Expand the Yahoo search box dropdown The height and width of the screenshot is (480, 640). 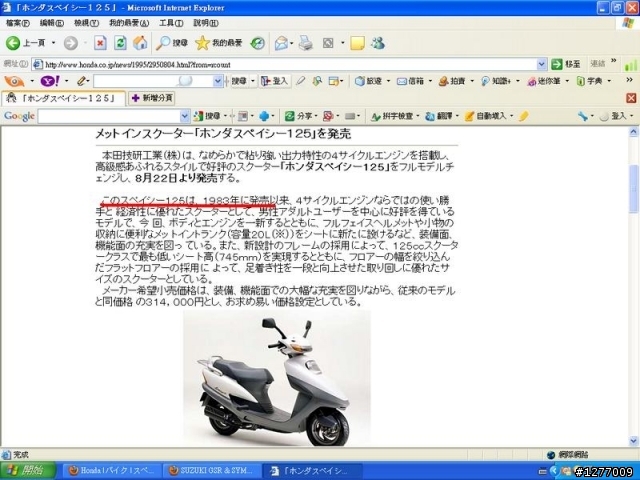pyautogui.click(x=218, y=81)
